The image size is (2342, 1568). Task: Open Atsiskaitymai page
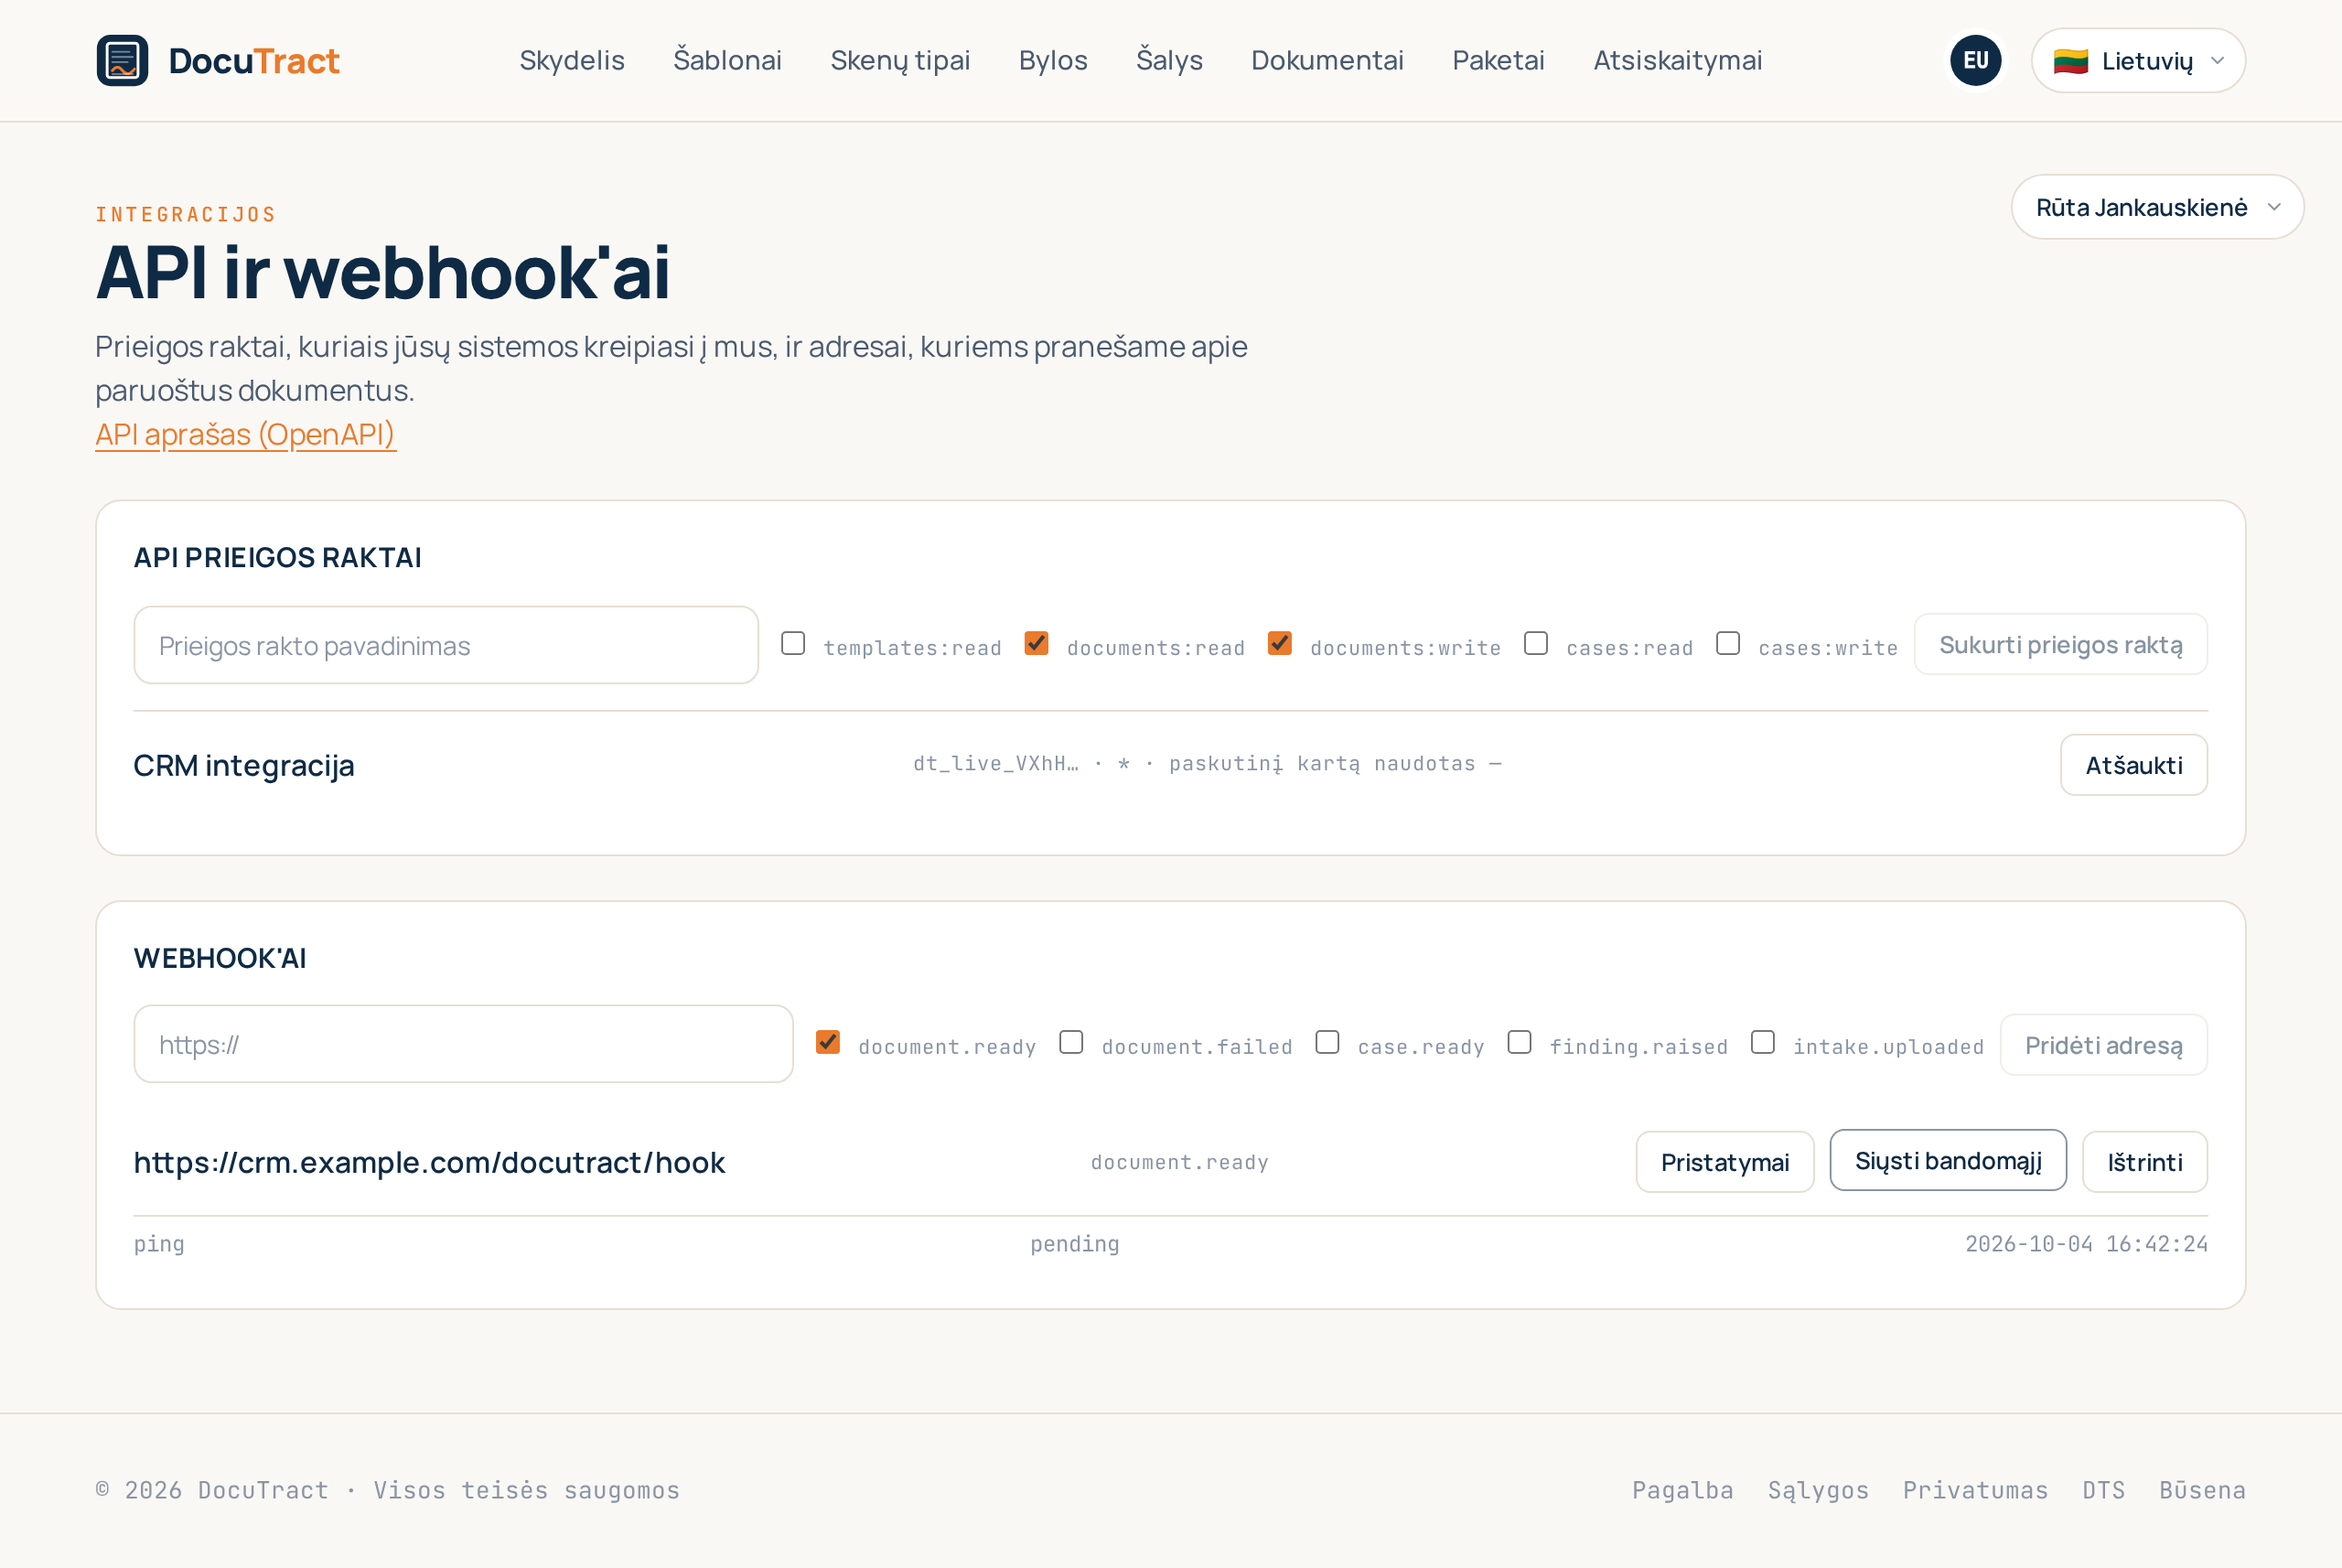coord(1677,60)
